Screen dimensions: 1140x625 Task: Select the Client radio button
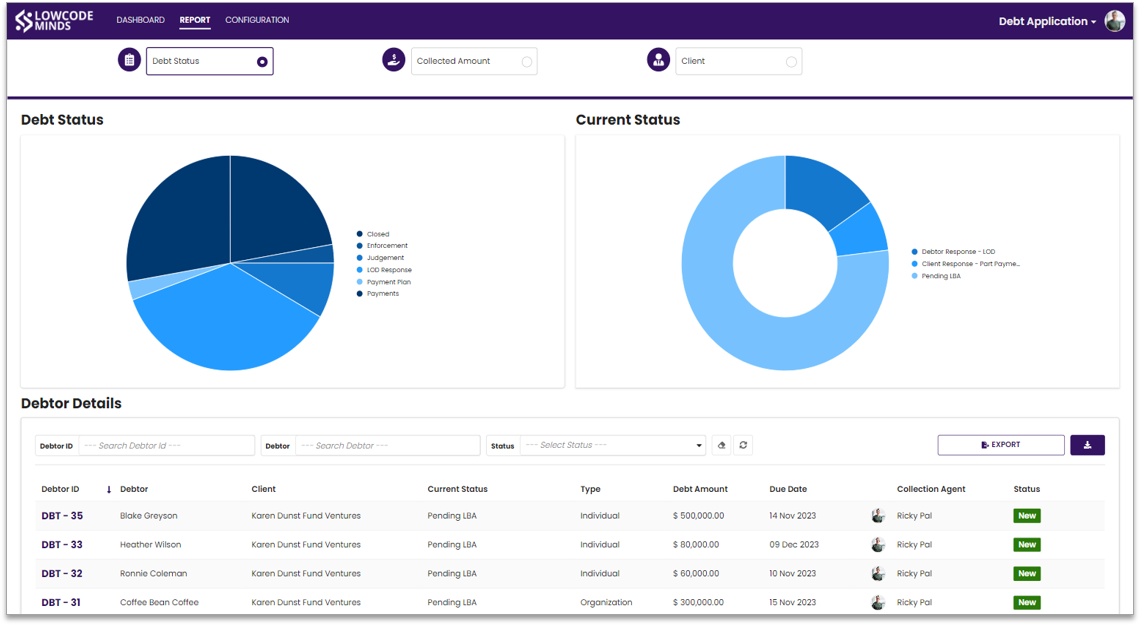791,62
